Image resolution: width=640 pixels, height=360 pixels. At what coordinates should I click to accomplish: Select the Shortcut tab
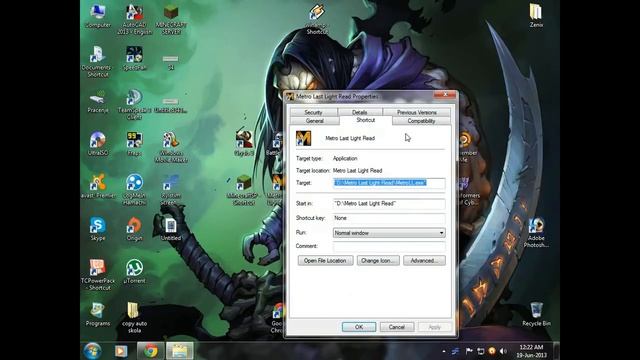pos(366,120)
